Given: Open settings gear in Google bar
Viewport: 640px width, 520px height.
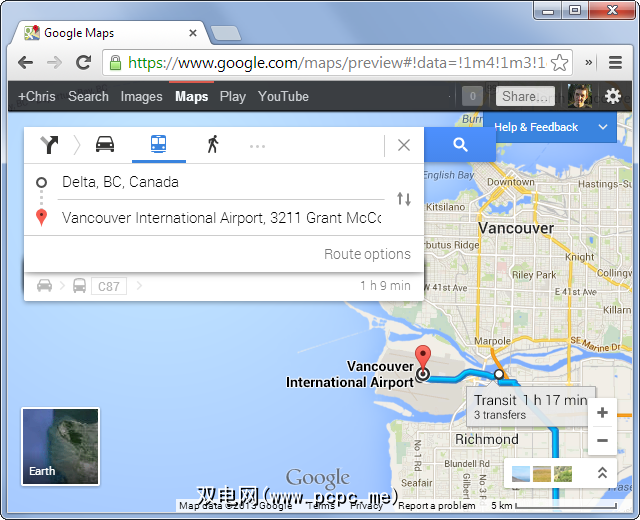Looking at the screenshot, I should [x=612, y=96].
